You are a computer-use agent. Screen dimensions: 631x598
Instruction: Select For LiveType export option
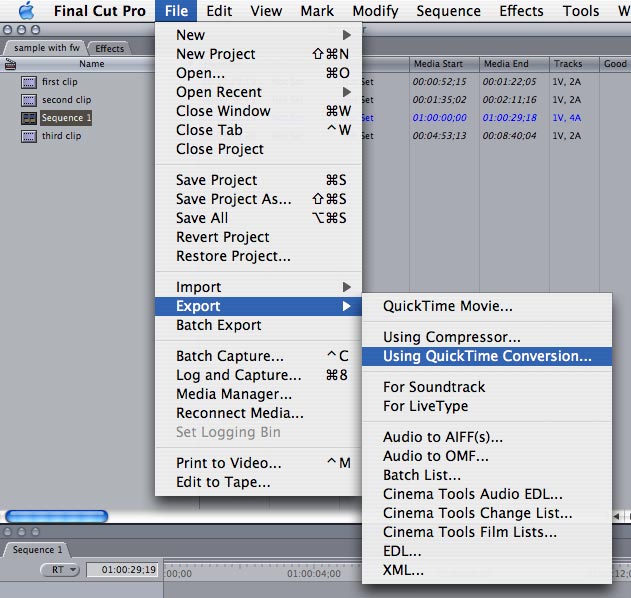point(487,406)
